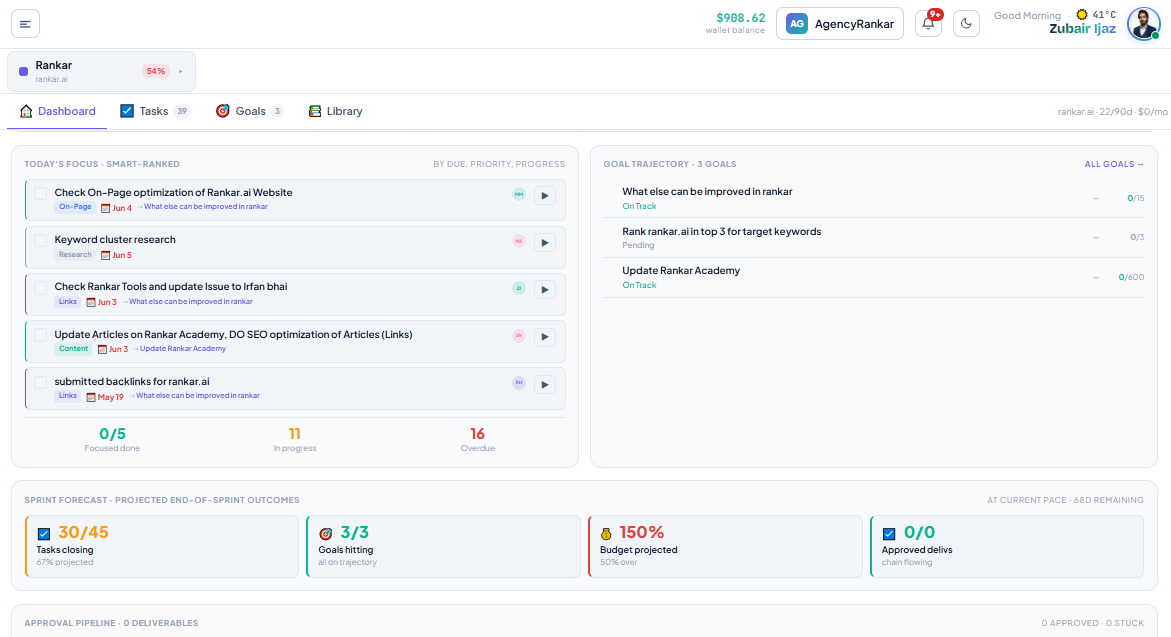Image resolution: width=1171 pixels, height=637 pixels.
Task: Open Update Rankar Academy goal link on task
Action: tap(182, 349)
